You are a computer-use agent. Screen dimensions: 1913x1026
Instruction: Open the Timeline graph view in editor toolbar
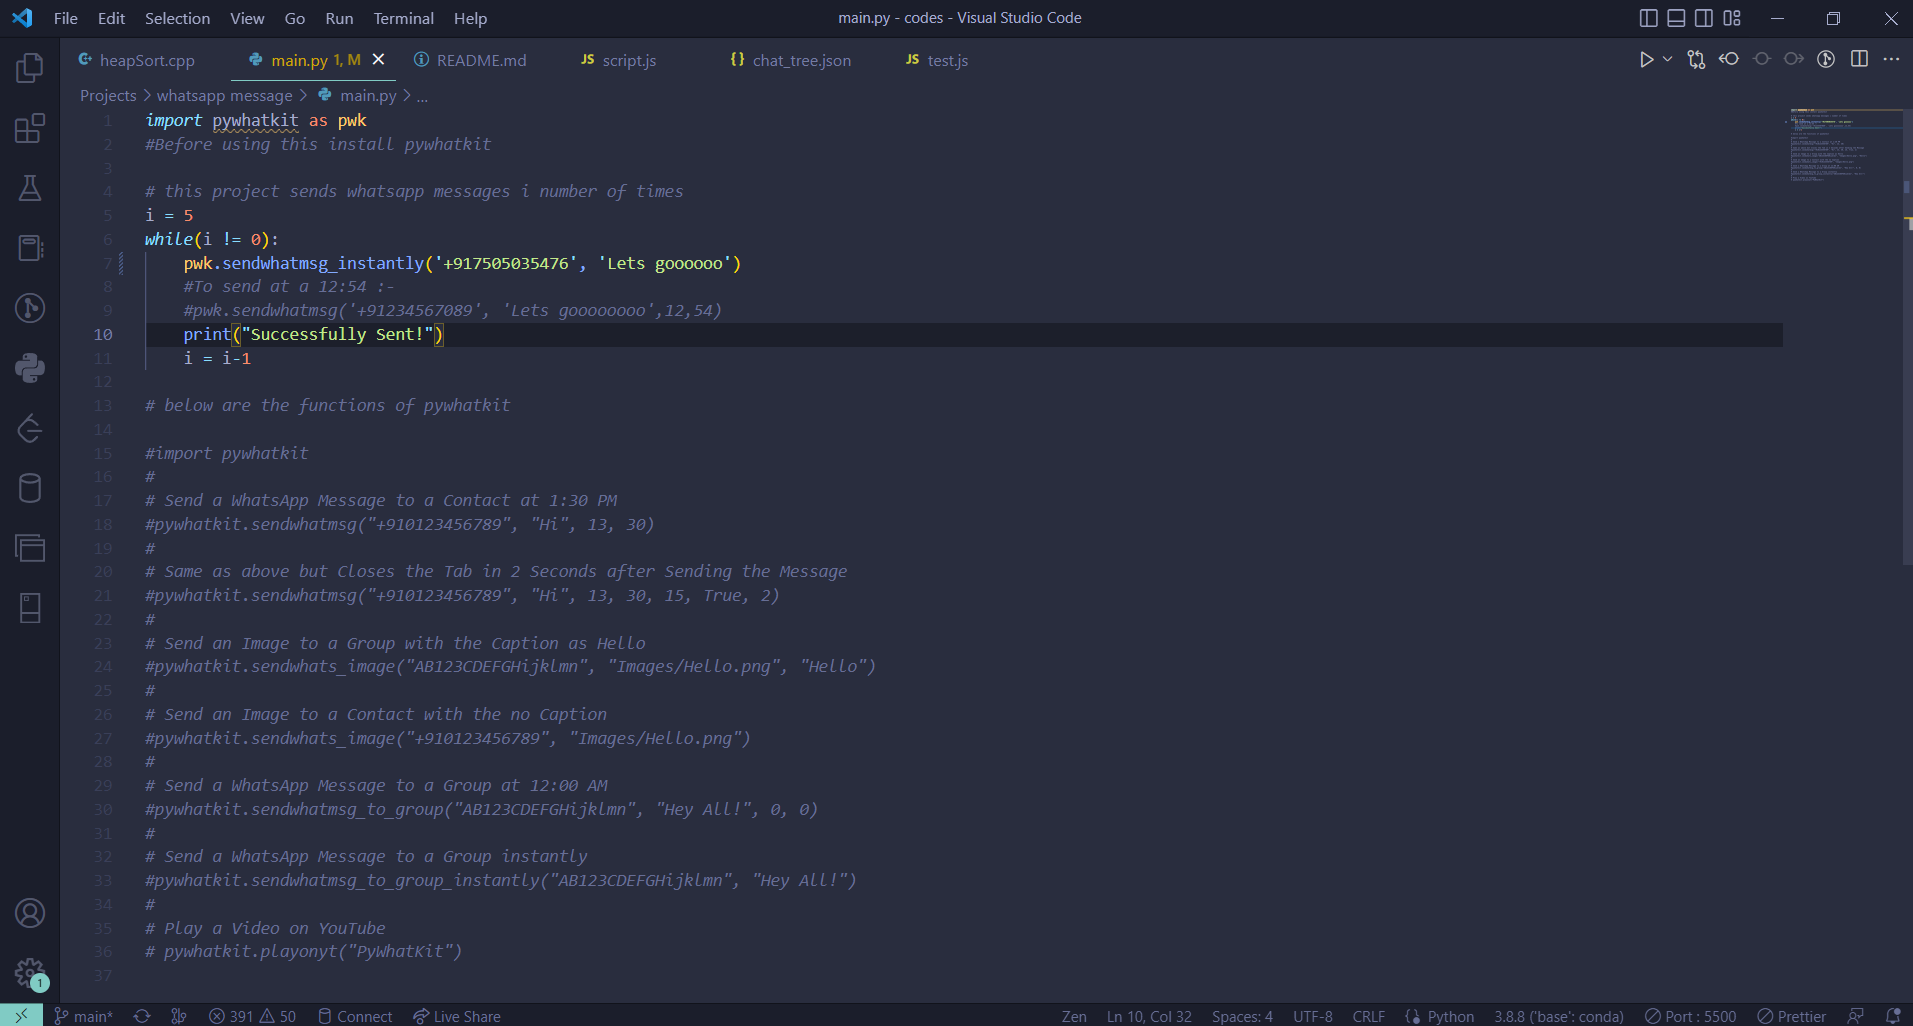tap(1828, 59)
